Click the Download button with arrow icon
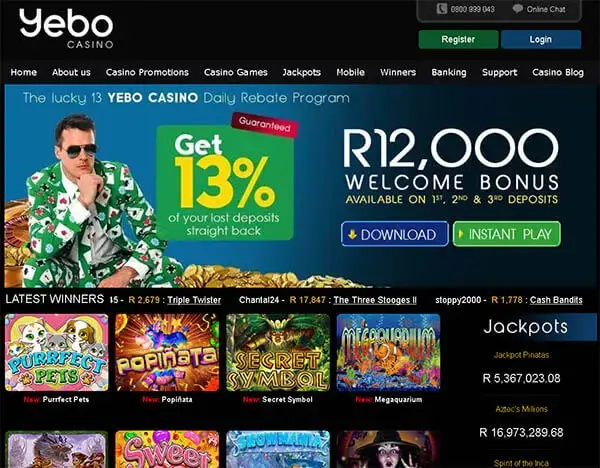600x468 pixels. tap(395, 234)
